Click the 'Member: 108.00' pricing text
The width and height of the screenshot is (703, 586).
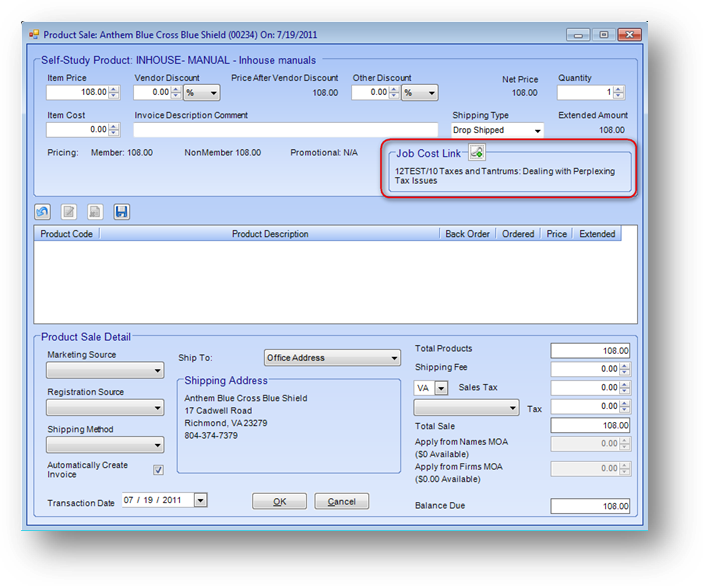122,152
